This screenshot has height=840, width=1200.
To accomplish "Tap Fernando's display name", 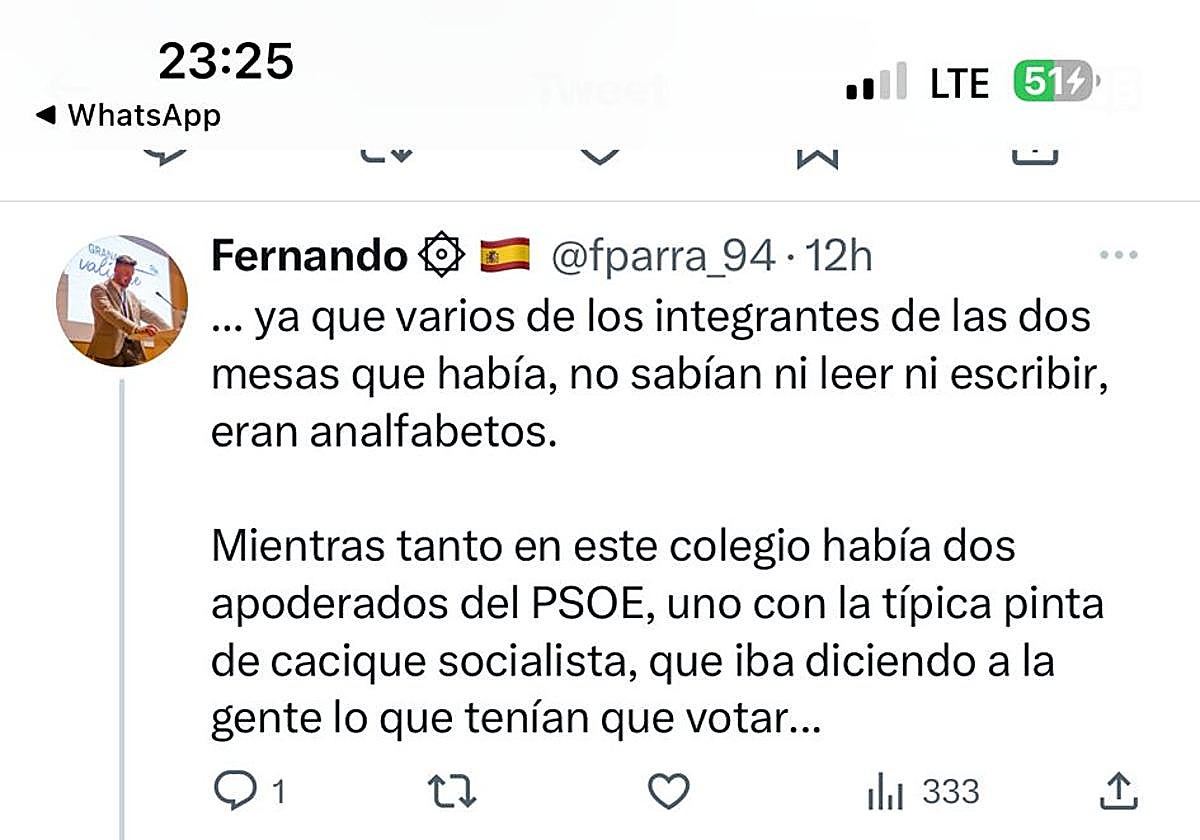I will click(310, 255).
